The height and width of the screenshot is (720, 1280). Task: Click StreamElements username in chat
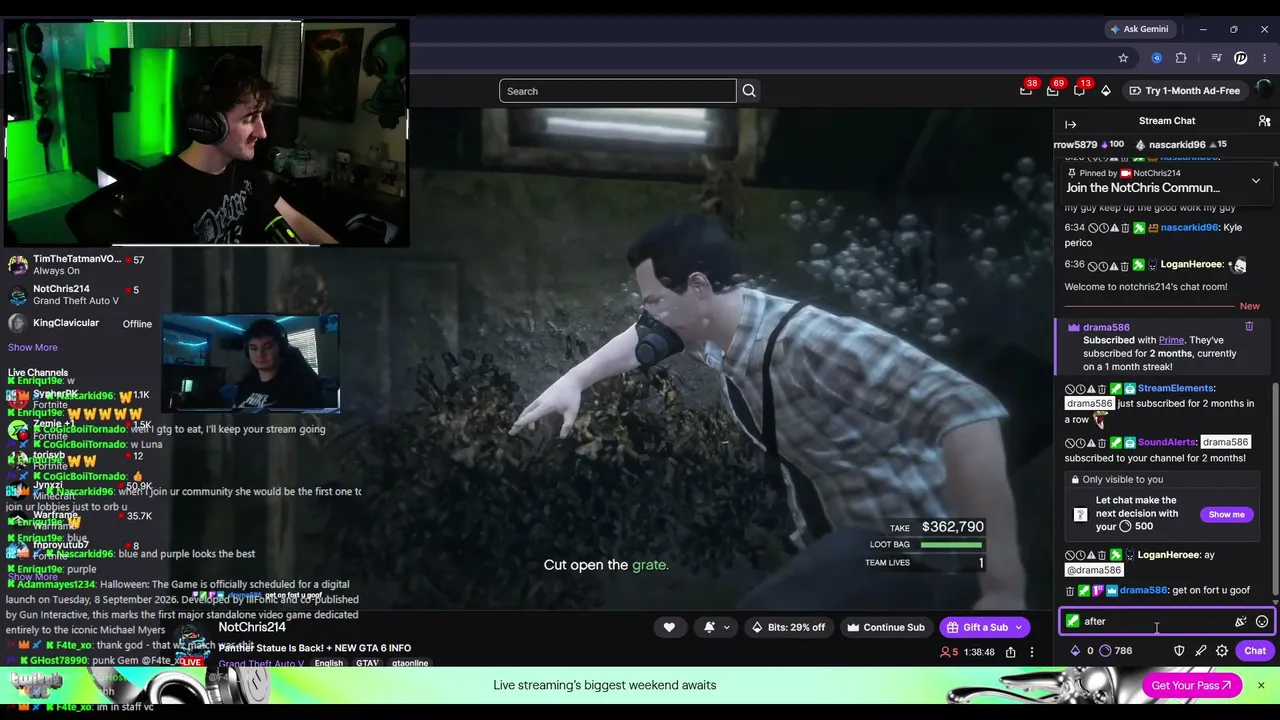pyautogui.click(x=1176, y=388)
